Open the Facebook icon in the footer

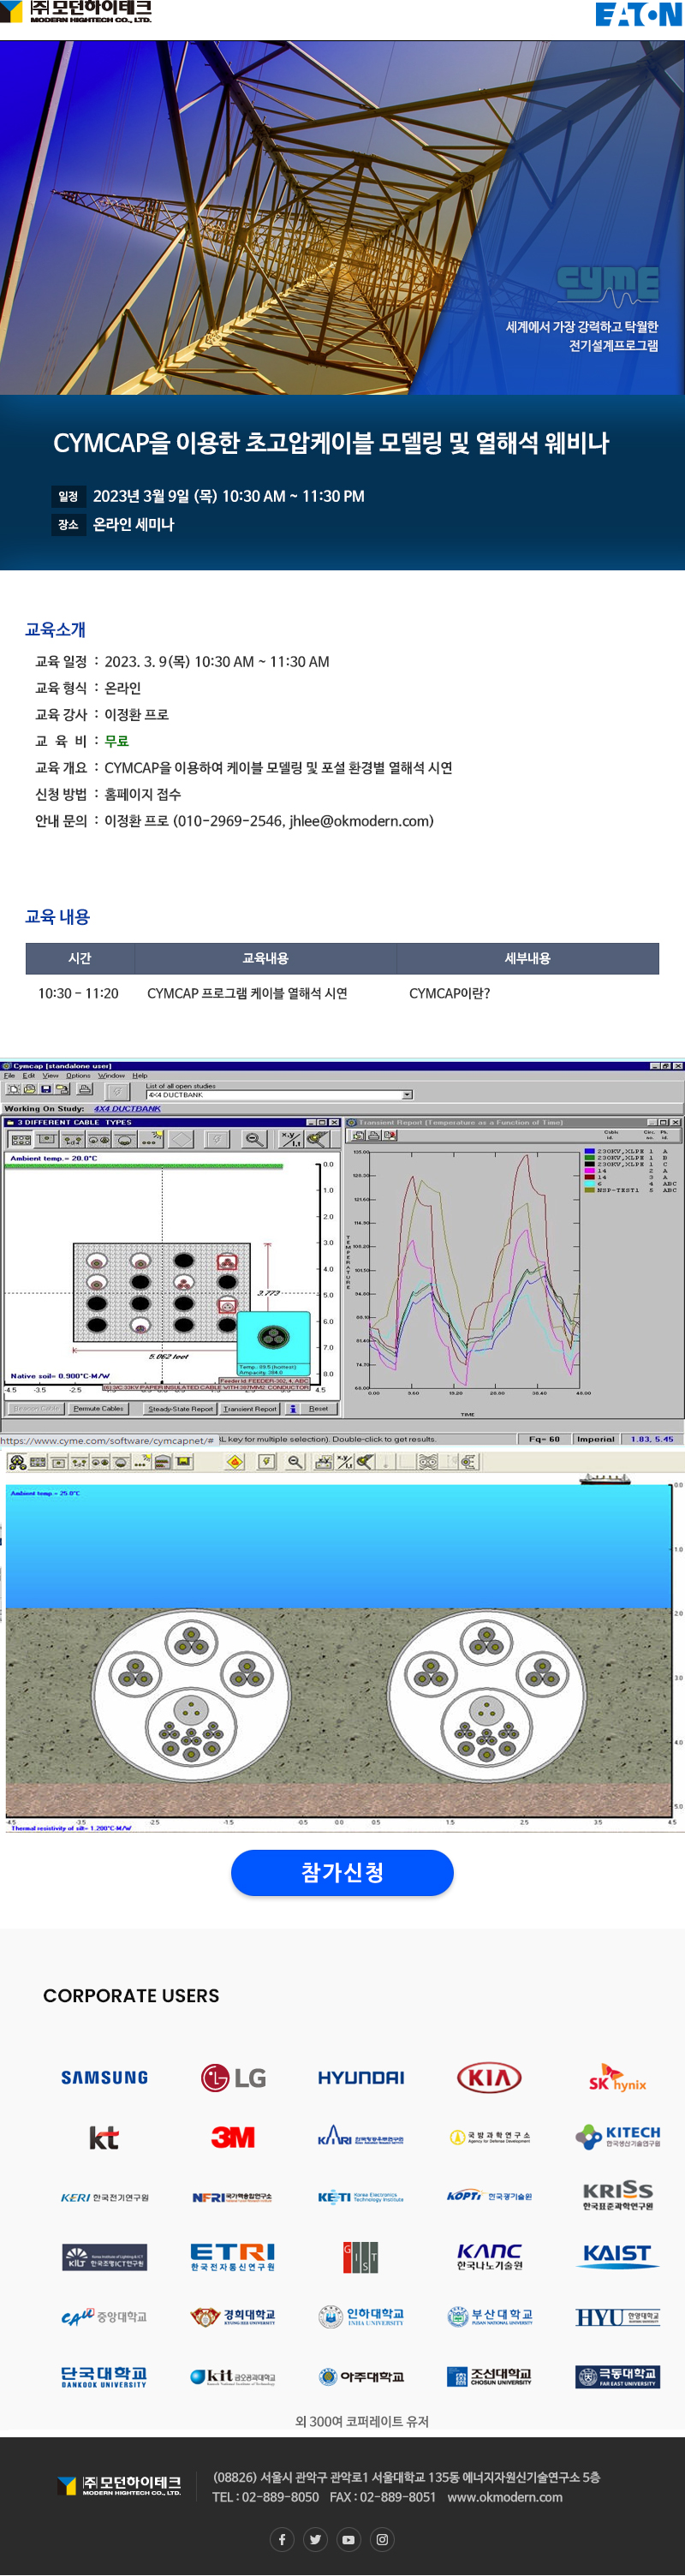coord(282,2539)
